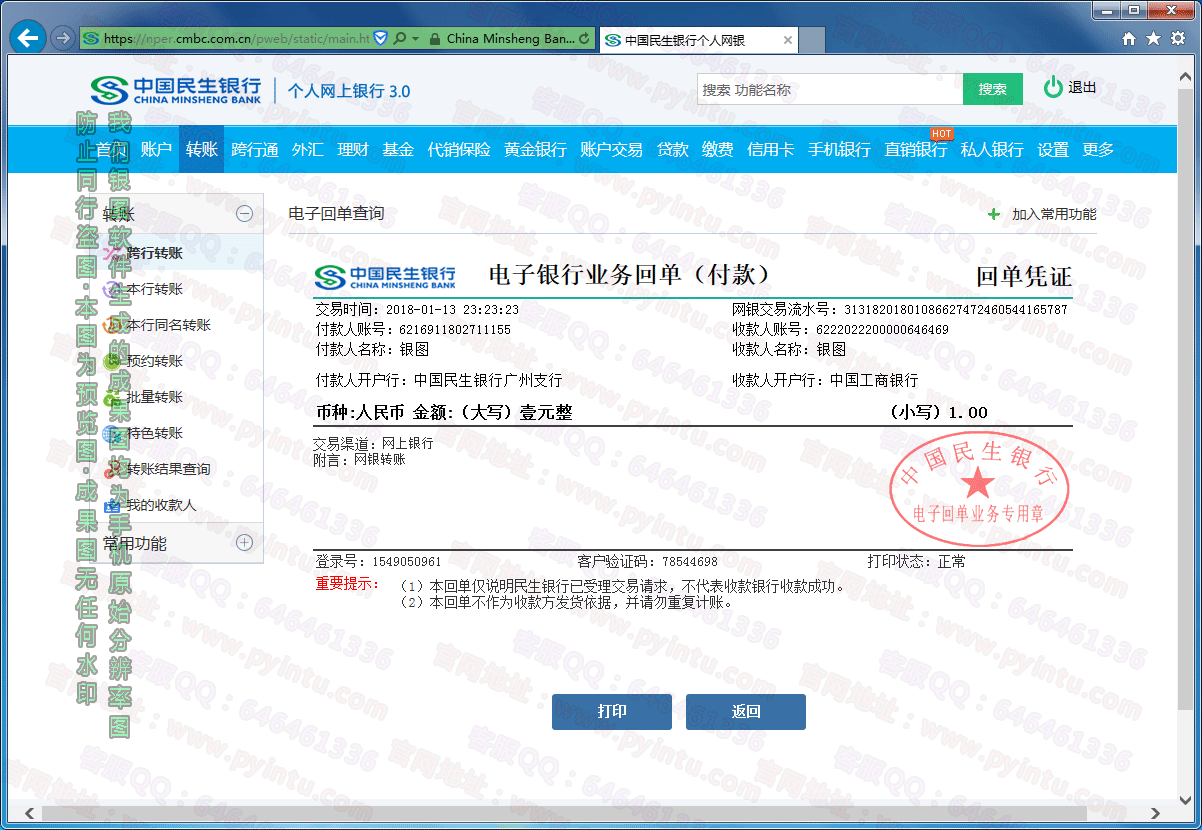Open the 代销保险 menu

point(459,149)
